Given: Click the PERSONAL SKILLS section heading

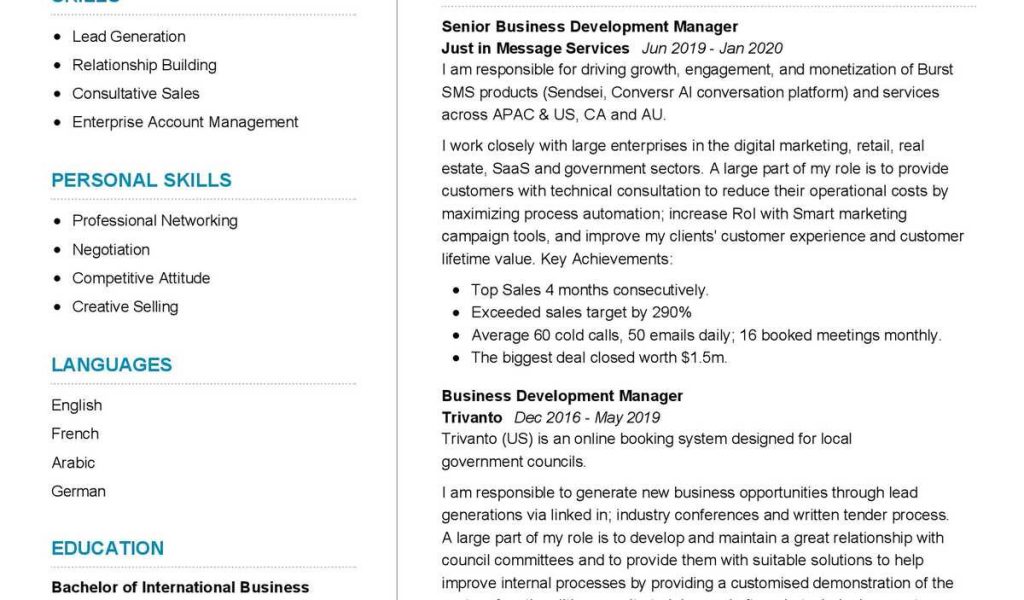Looking at the screenshot, I should 141,180.
